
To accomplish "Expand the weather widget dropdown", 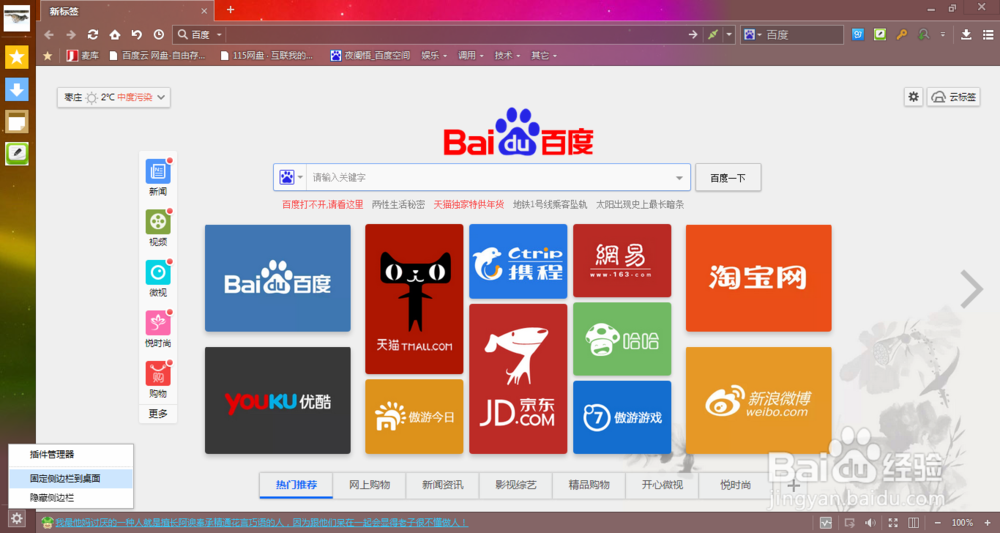I will coord(161,97).
